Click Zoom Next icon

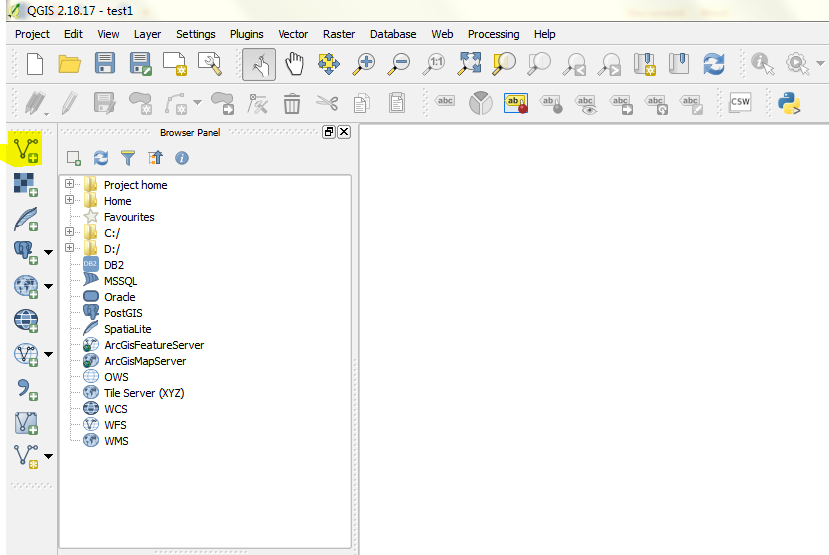point(609,64)
